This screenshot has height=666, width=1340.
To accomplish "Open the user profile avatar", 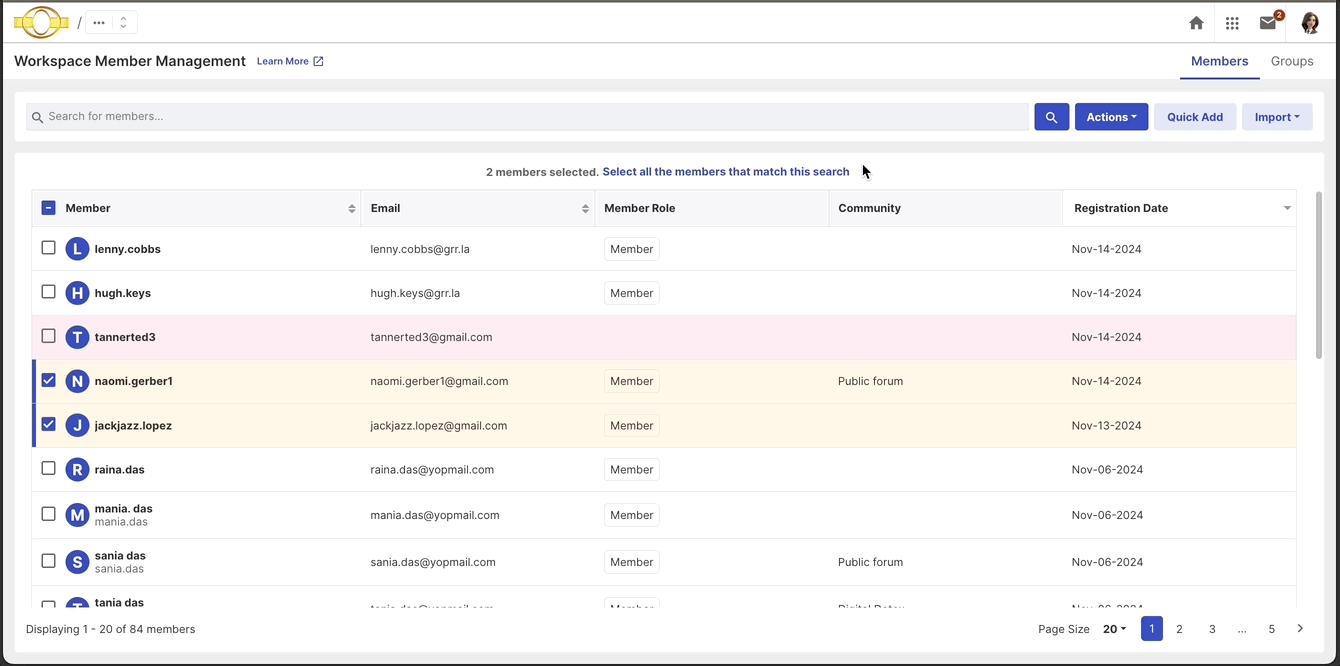I will click(x=1309, y=23).
